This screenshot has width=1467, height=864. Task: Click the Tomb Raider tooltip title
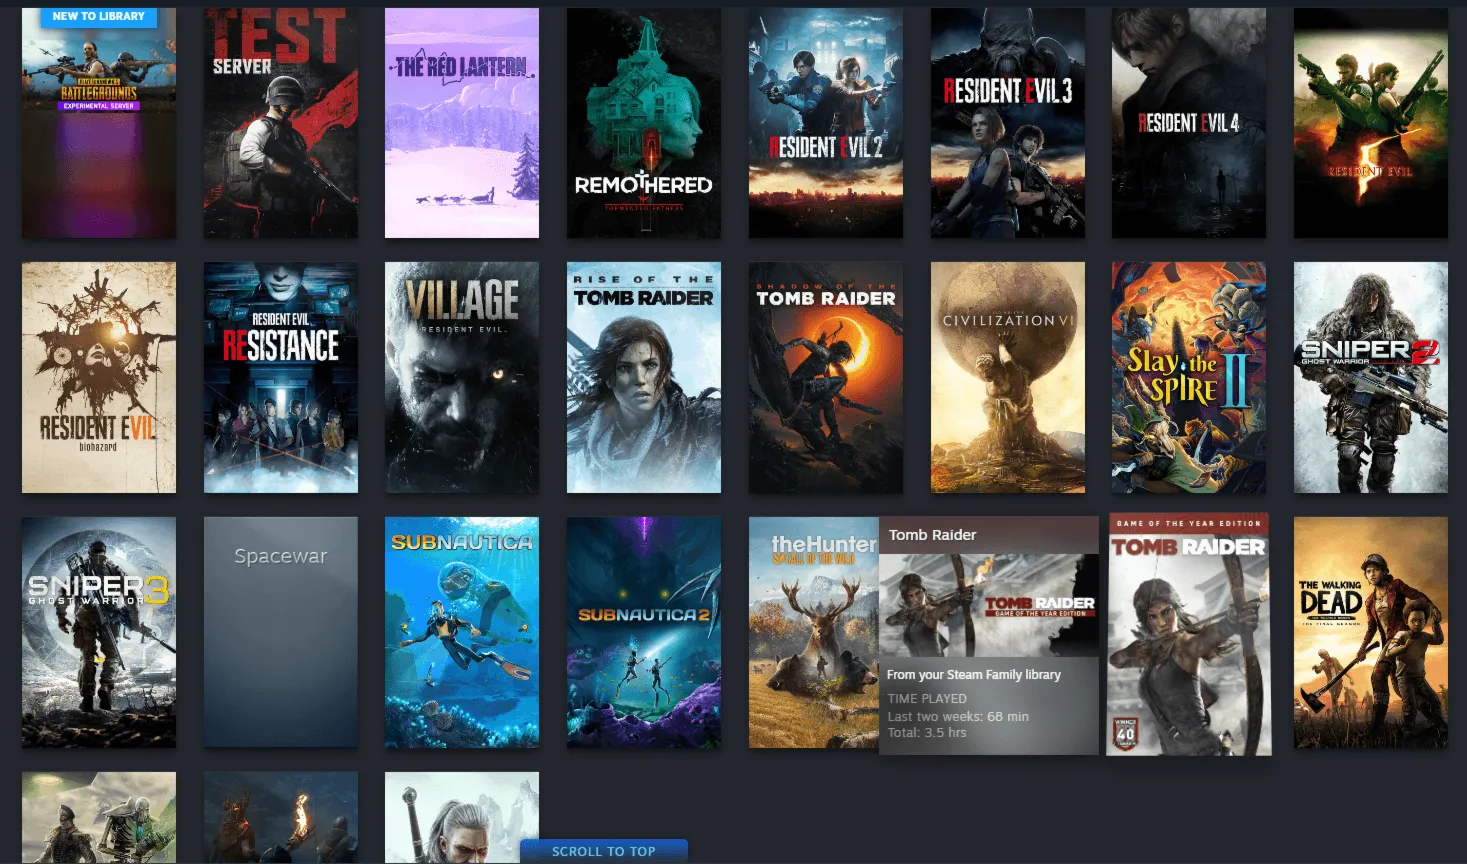pos(932,535)
